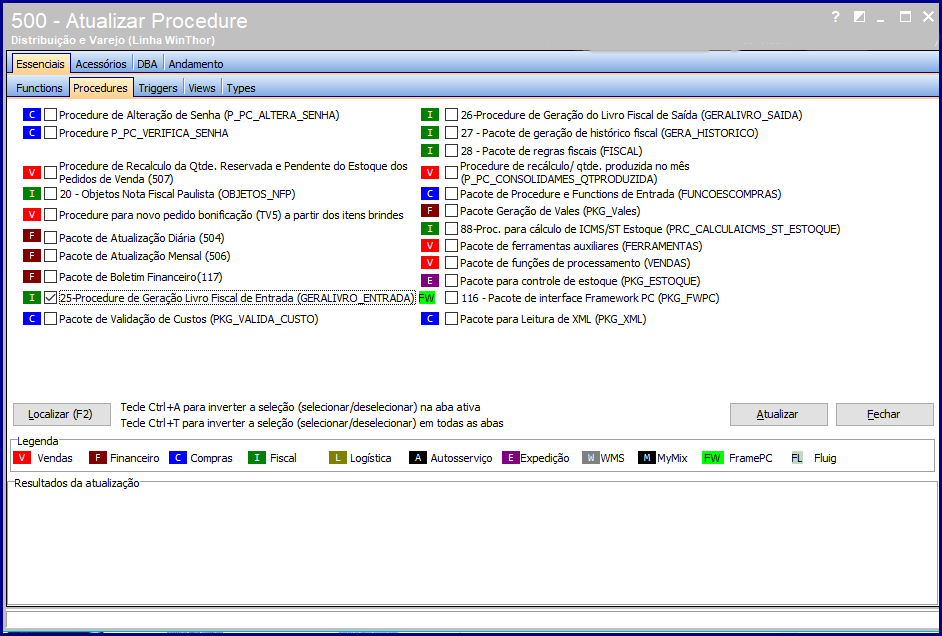Click the Autosserviço legend label
The width and height of the screenshot is (942, 636).
(x=461, y=458)
